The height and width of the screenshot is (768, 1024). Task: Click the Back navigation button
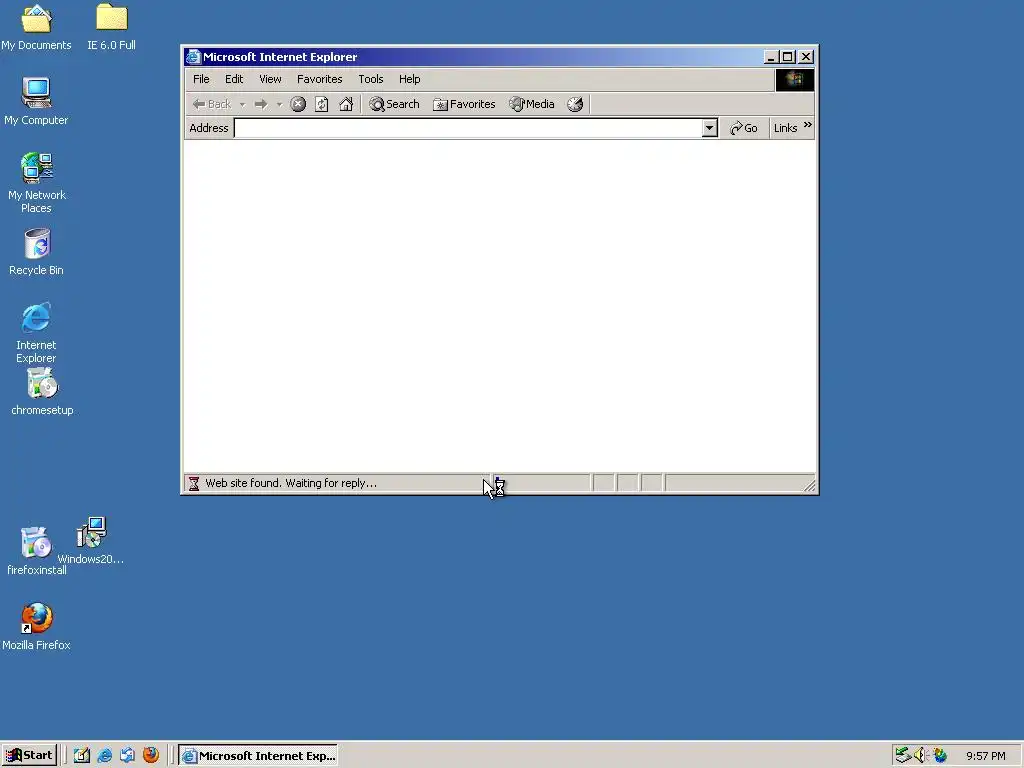click(x=212, y=104)
